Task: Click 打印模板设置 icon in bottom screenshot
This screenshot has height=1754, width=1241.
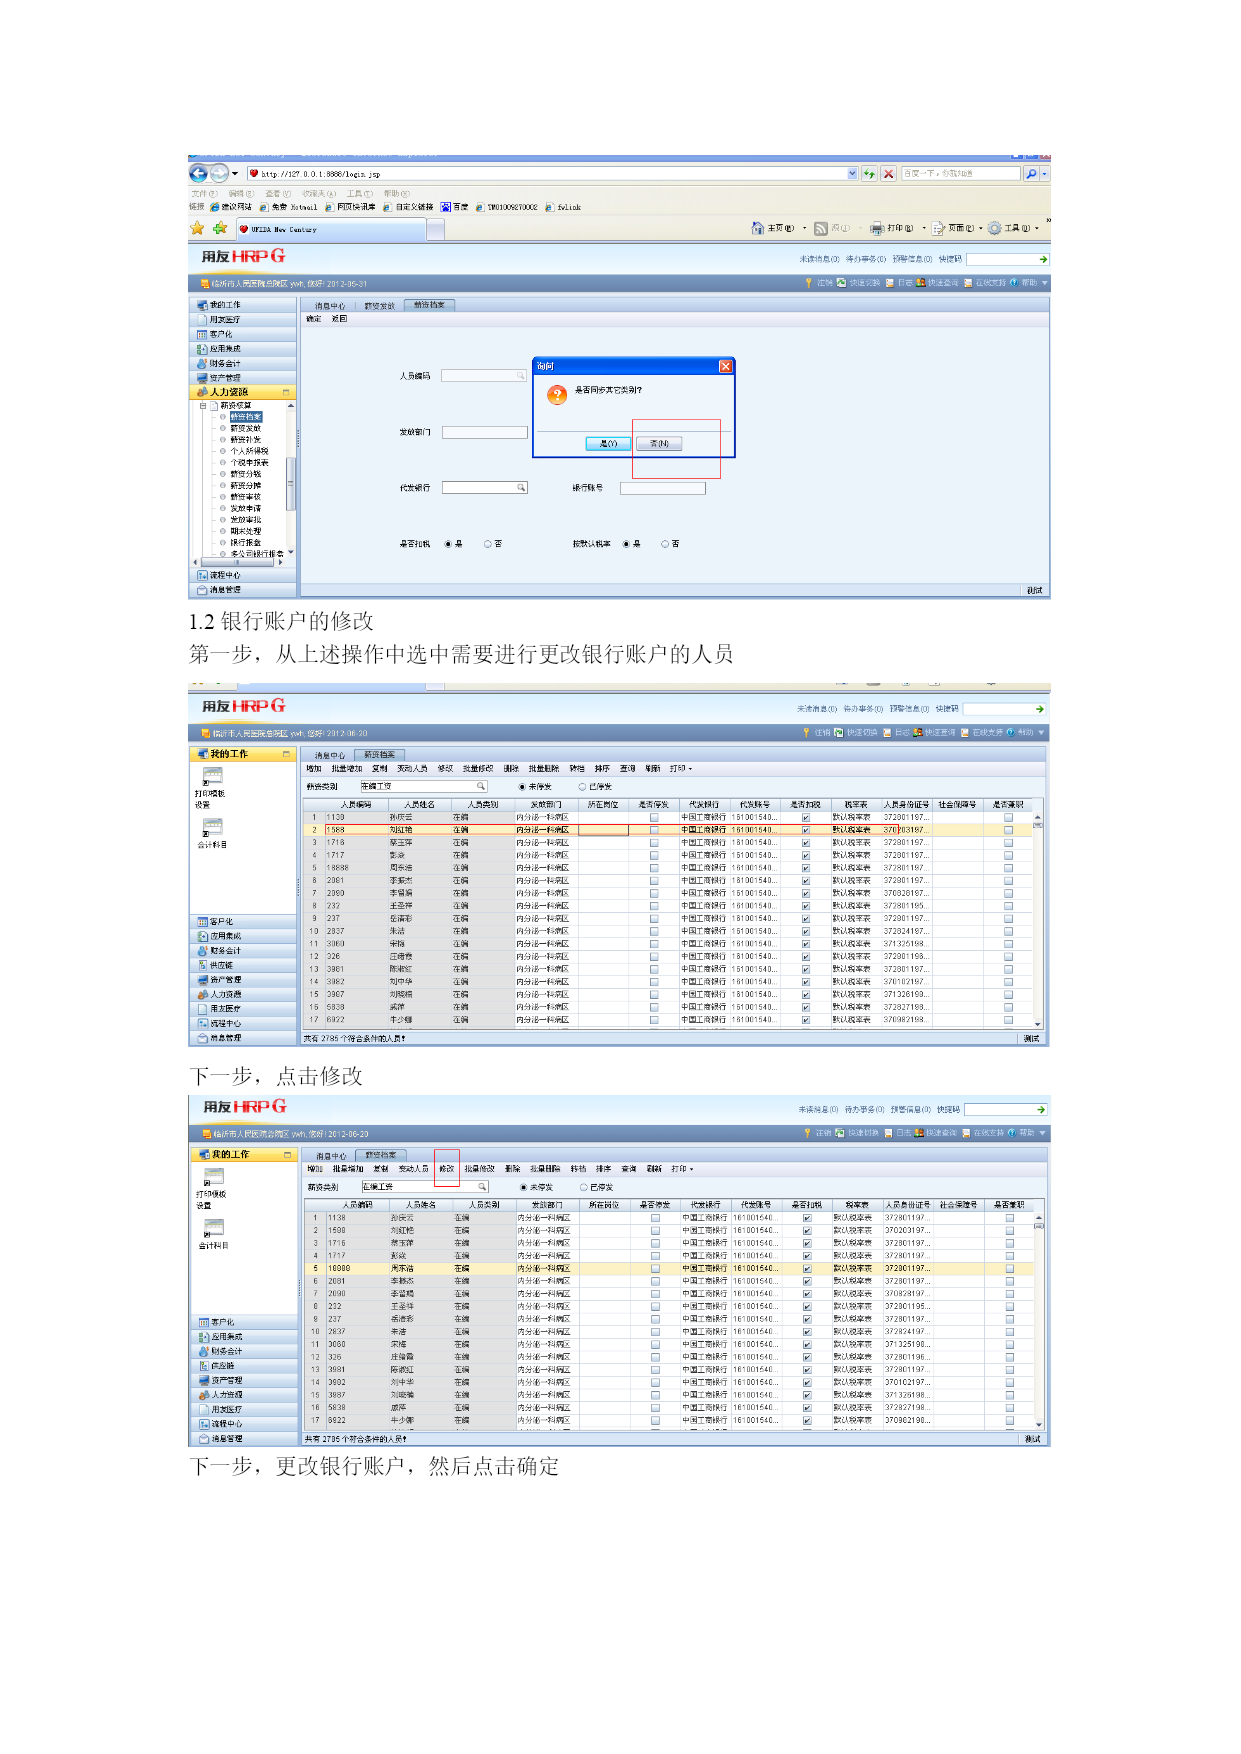Action: [214, 1177]
